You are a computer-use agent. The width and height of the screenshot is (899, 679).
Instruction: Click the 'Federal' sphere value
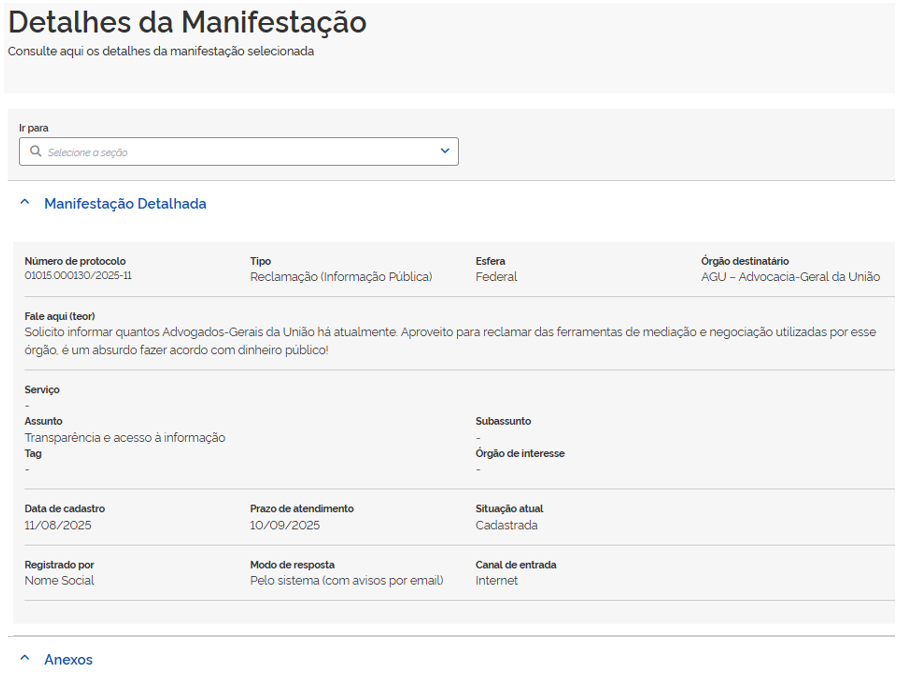496,277
